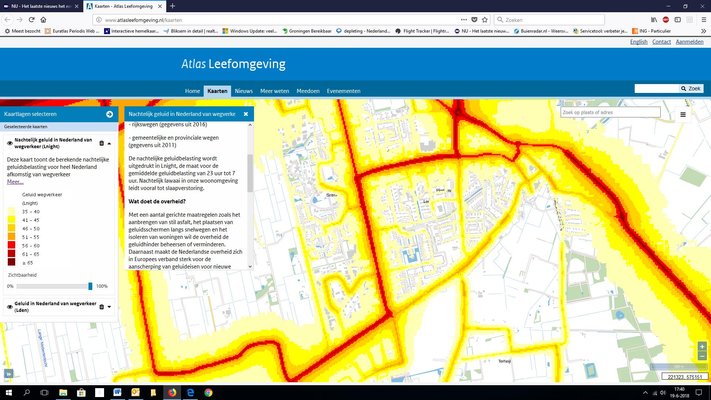The image size is (711, 400).
Task: Bookmark this page with the star
Action: point(485,20)
